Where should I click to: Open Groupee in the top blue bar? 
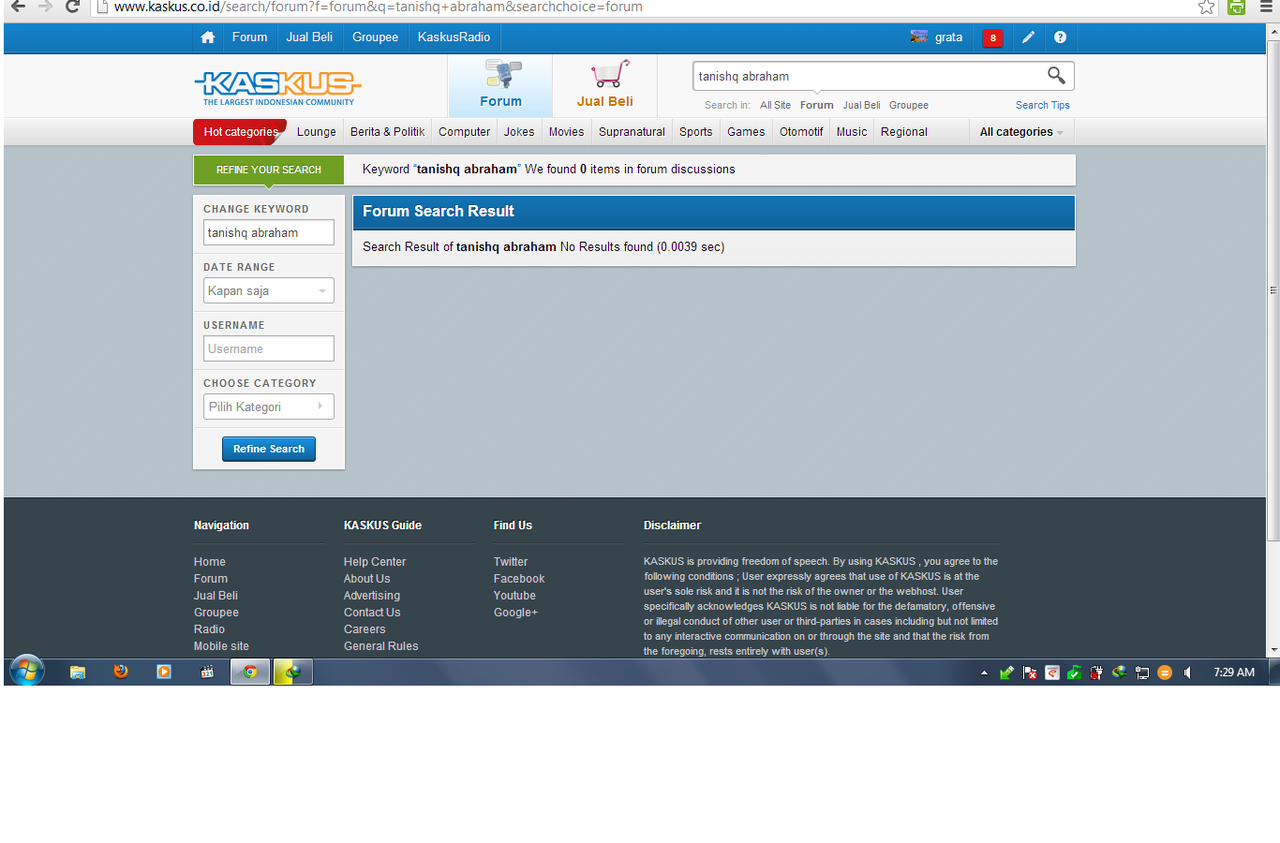375,37
